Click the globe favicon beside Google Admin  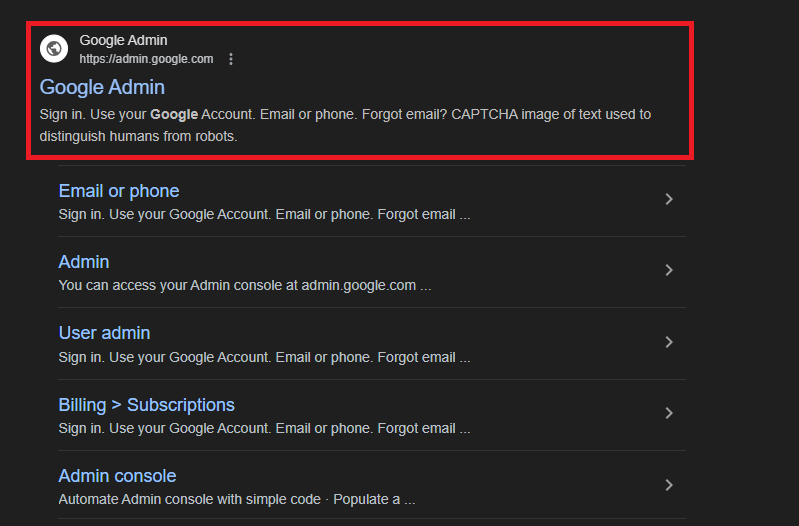tap(53, 48)
